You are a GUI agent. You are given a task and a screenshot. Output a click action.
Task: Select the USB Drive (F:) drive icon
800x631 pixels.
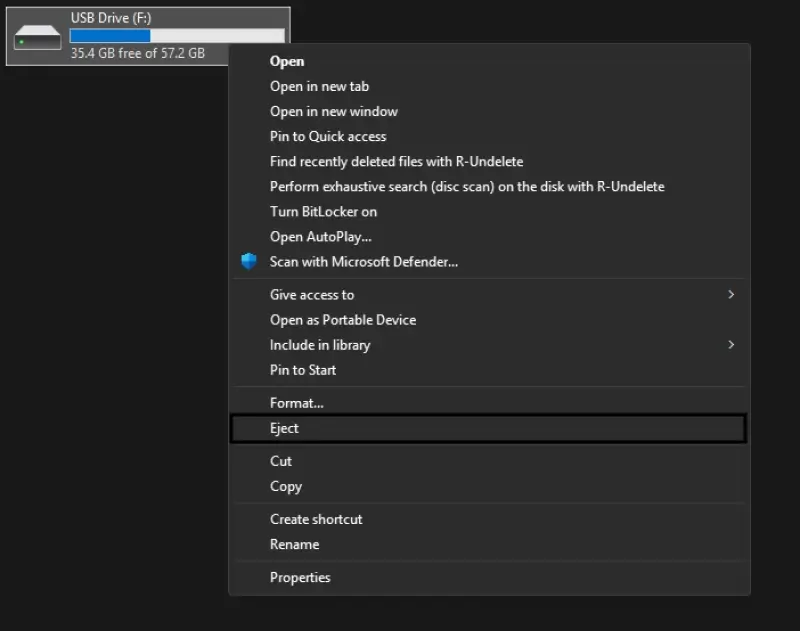coord(37,37)
